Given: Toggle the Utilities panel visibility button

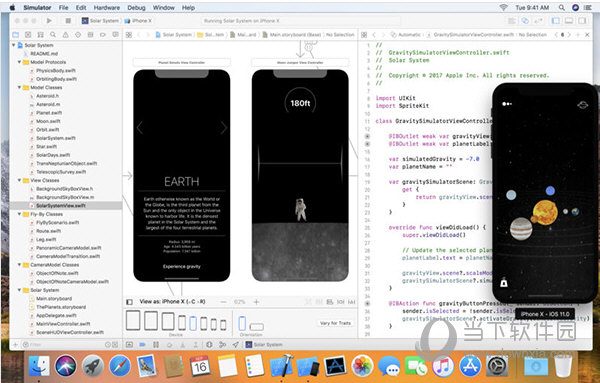Looking at the screenshot, I should point(582,21).
